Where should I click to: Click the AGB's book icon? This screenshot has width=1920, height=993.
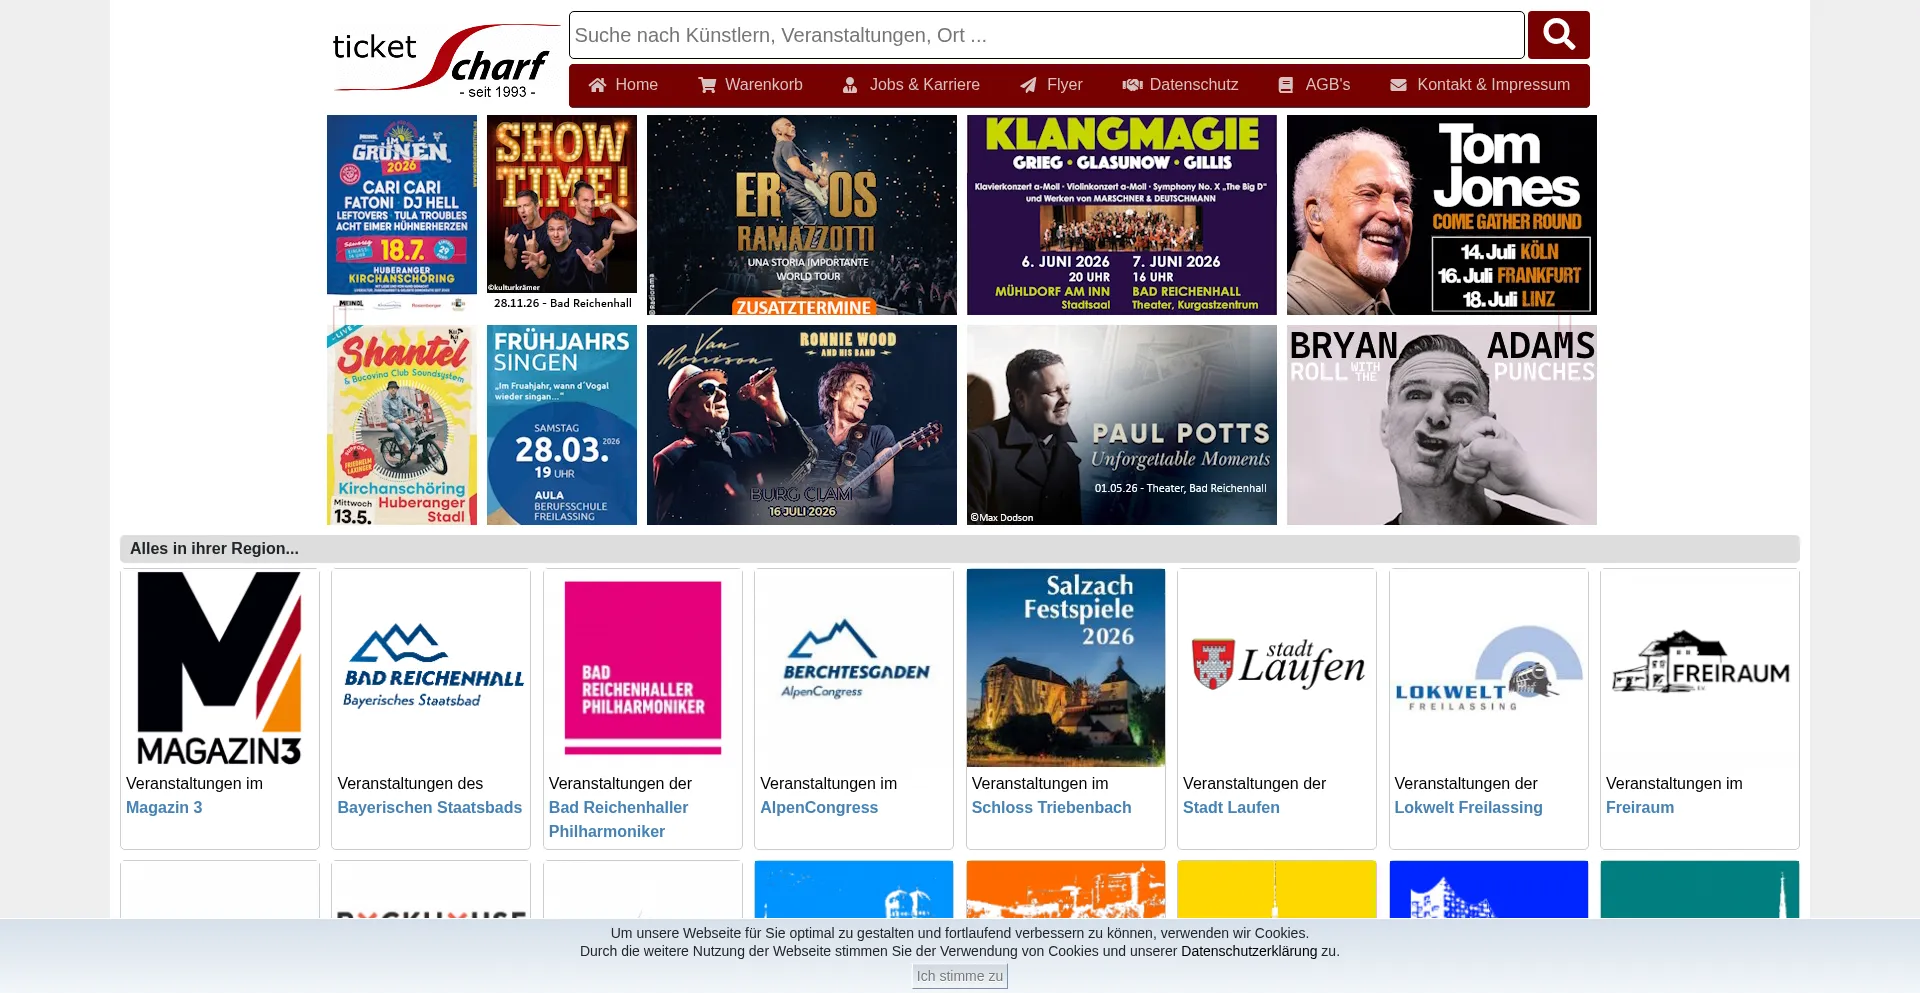click(x=1286, y=85)
